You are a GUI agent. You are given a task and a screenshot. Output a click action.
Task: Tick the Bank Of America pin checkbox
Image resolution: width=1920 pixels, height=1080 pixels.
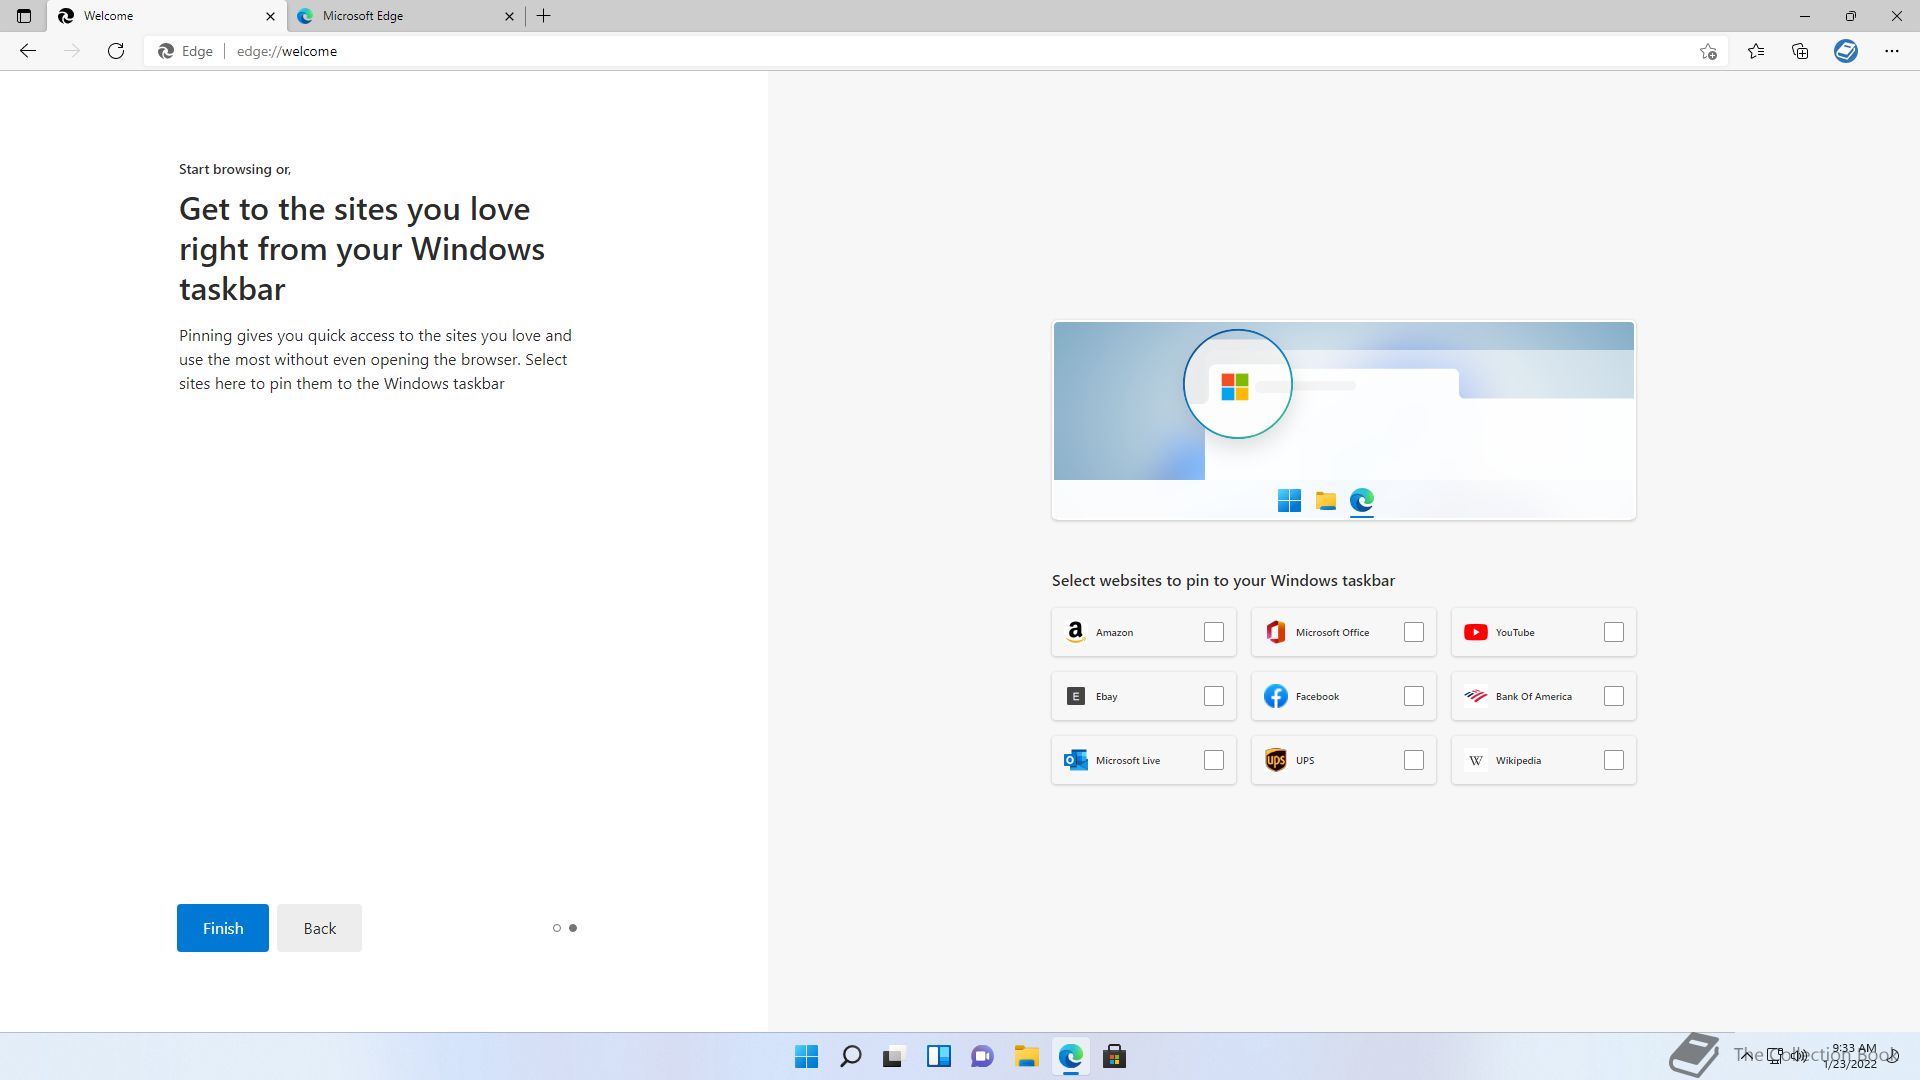point(1614,696)
